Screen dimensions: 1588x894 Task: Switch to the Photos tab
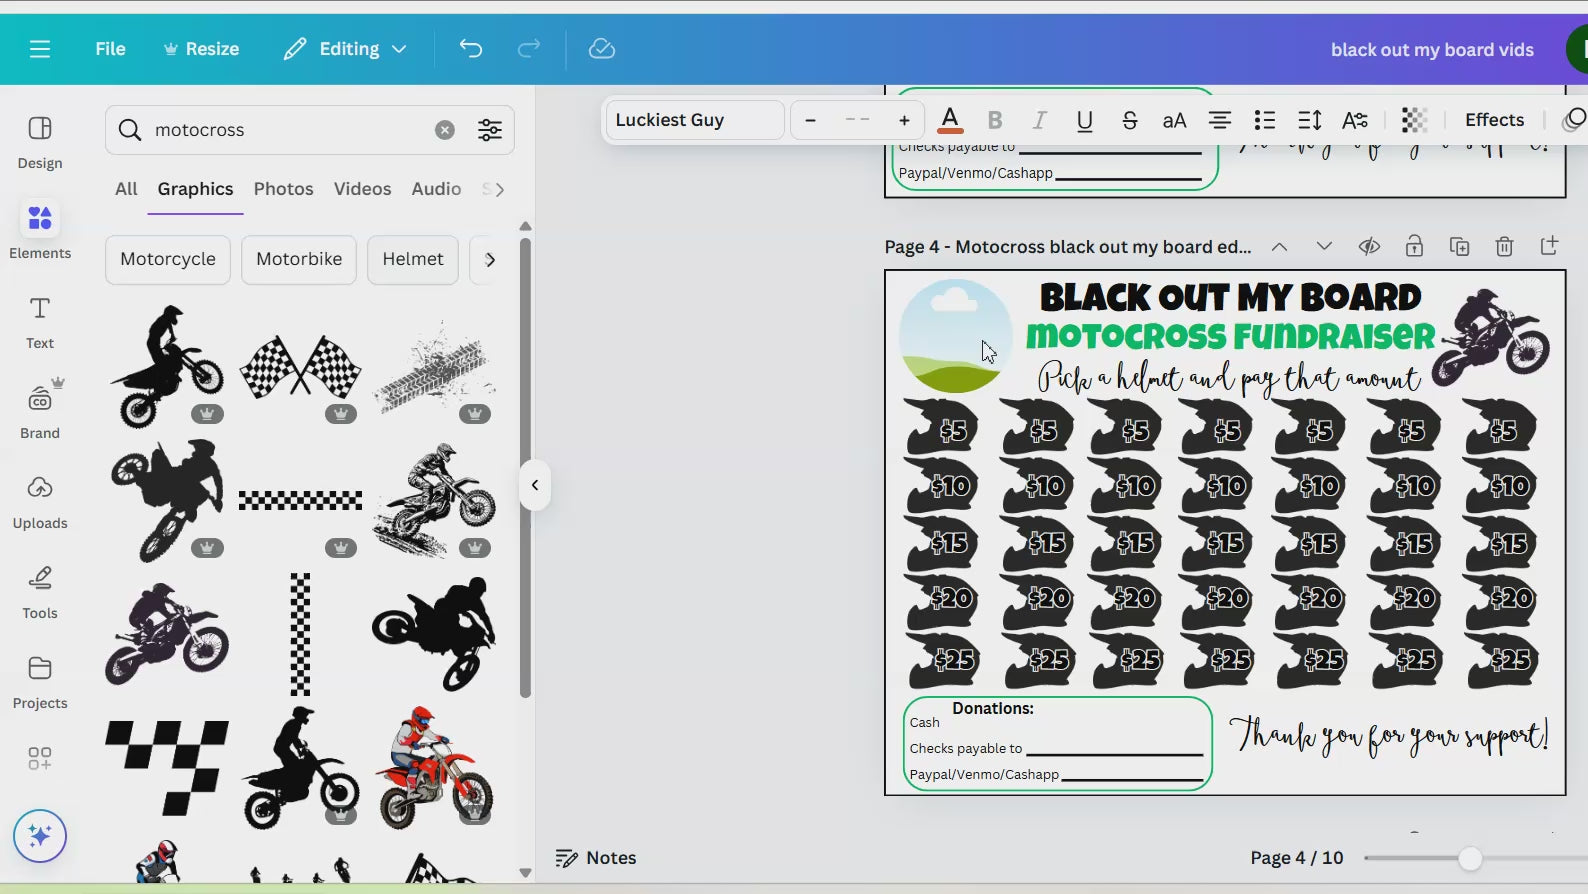point(283,189)
